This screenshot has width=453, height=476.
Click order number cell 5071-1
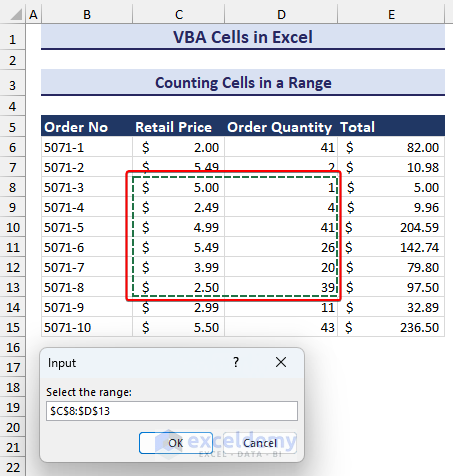coord(87,147)
